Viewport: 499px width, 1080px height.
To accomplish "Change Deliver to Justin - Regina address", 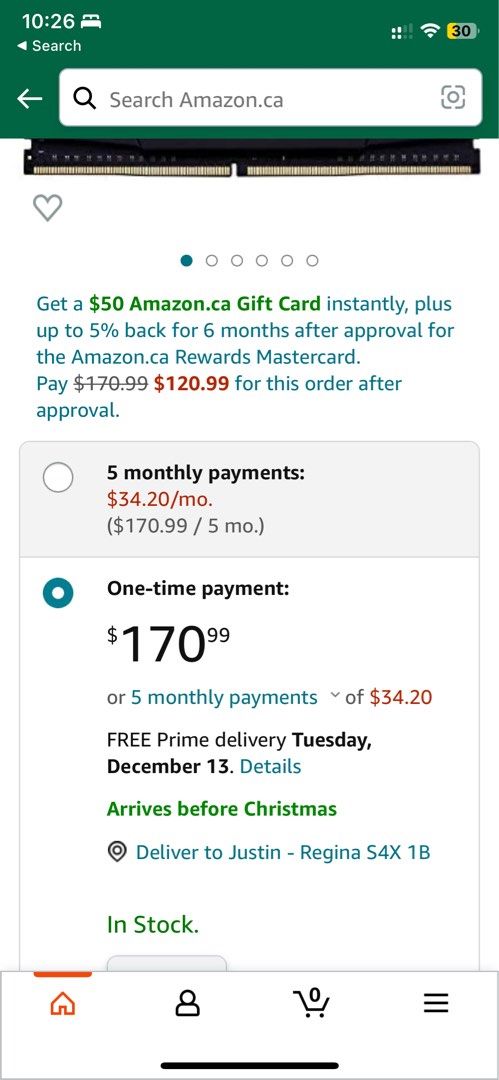I will coord(283,852).
